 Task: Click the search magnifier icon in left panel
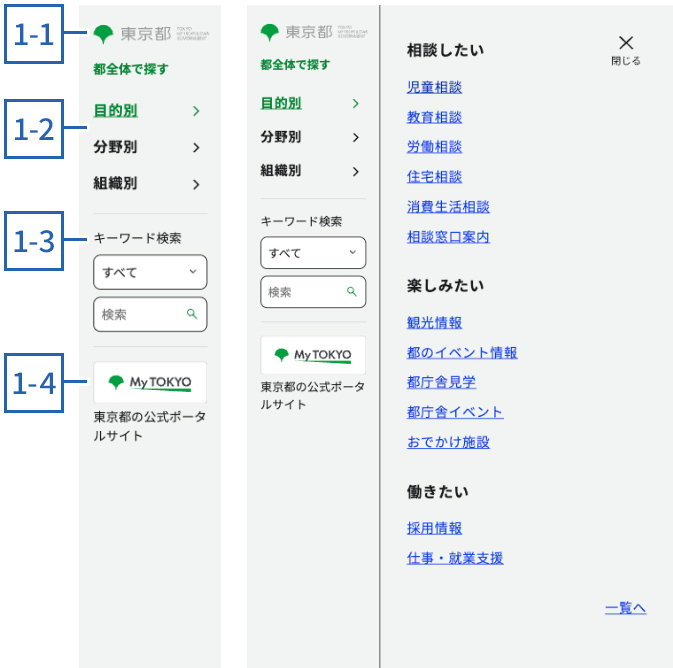(192, 314)
